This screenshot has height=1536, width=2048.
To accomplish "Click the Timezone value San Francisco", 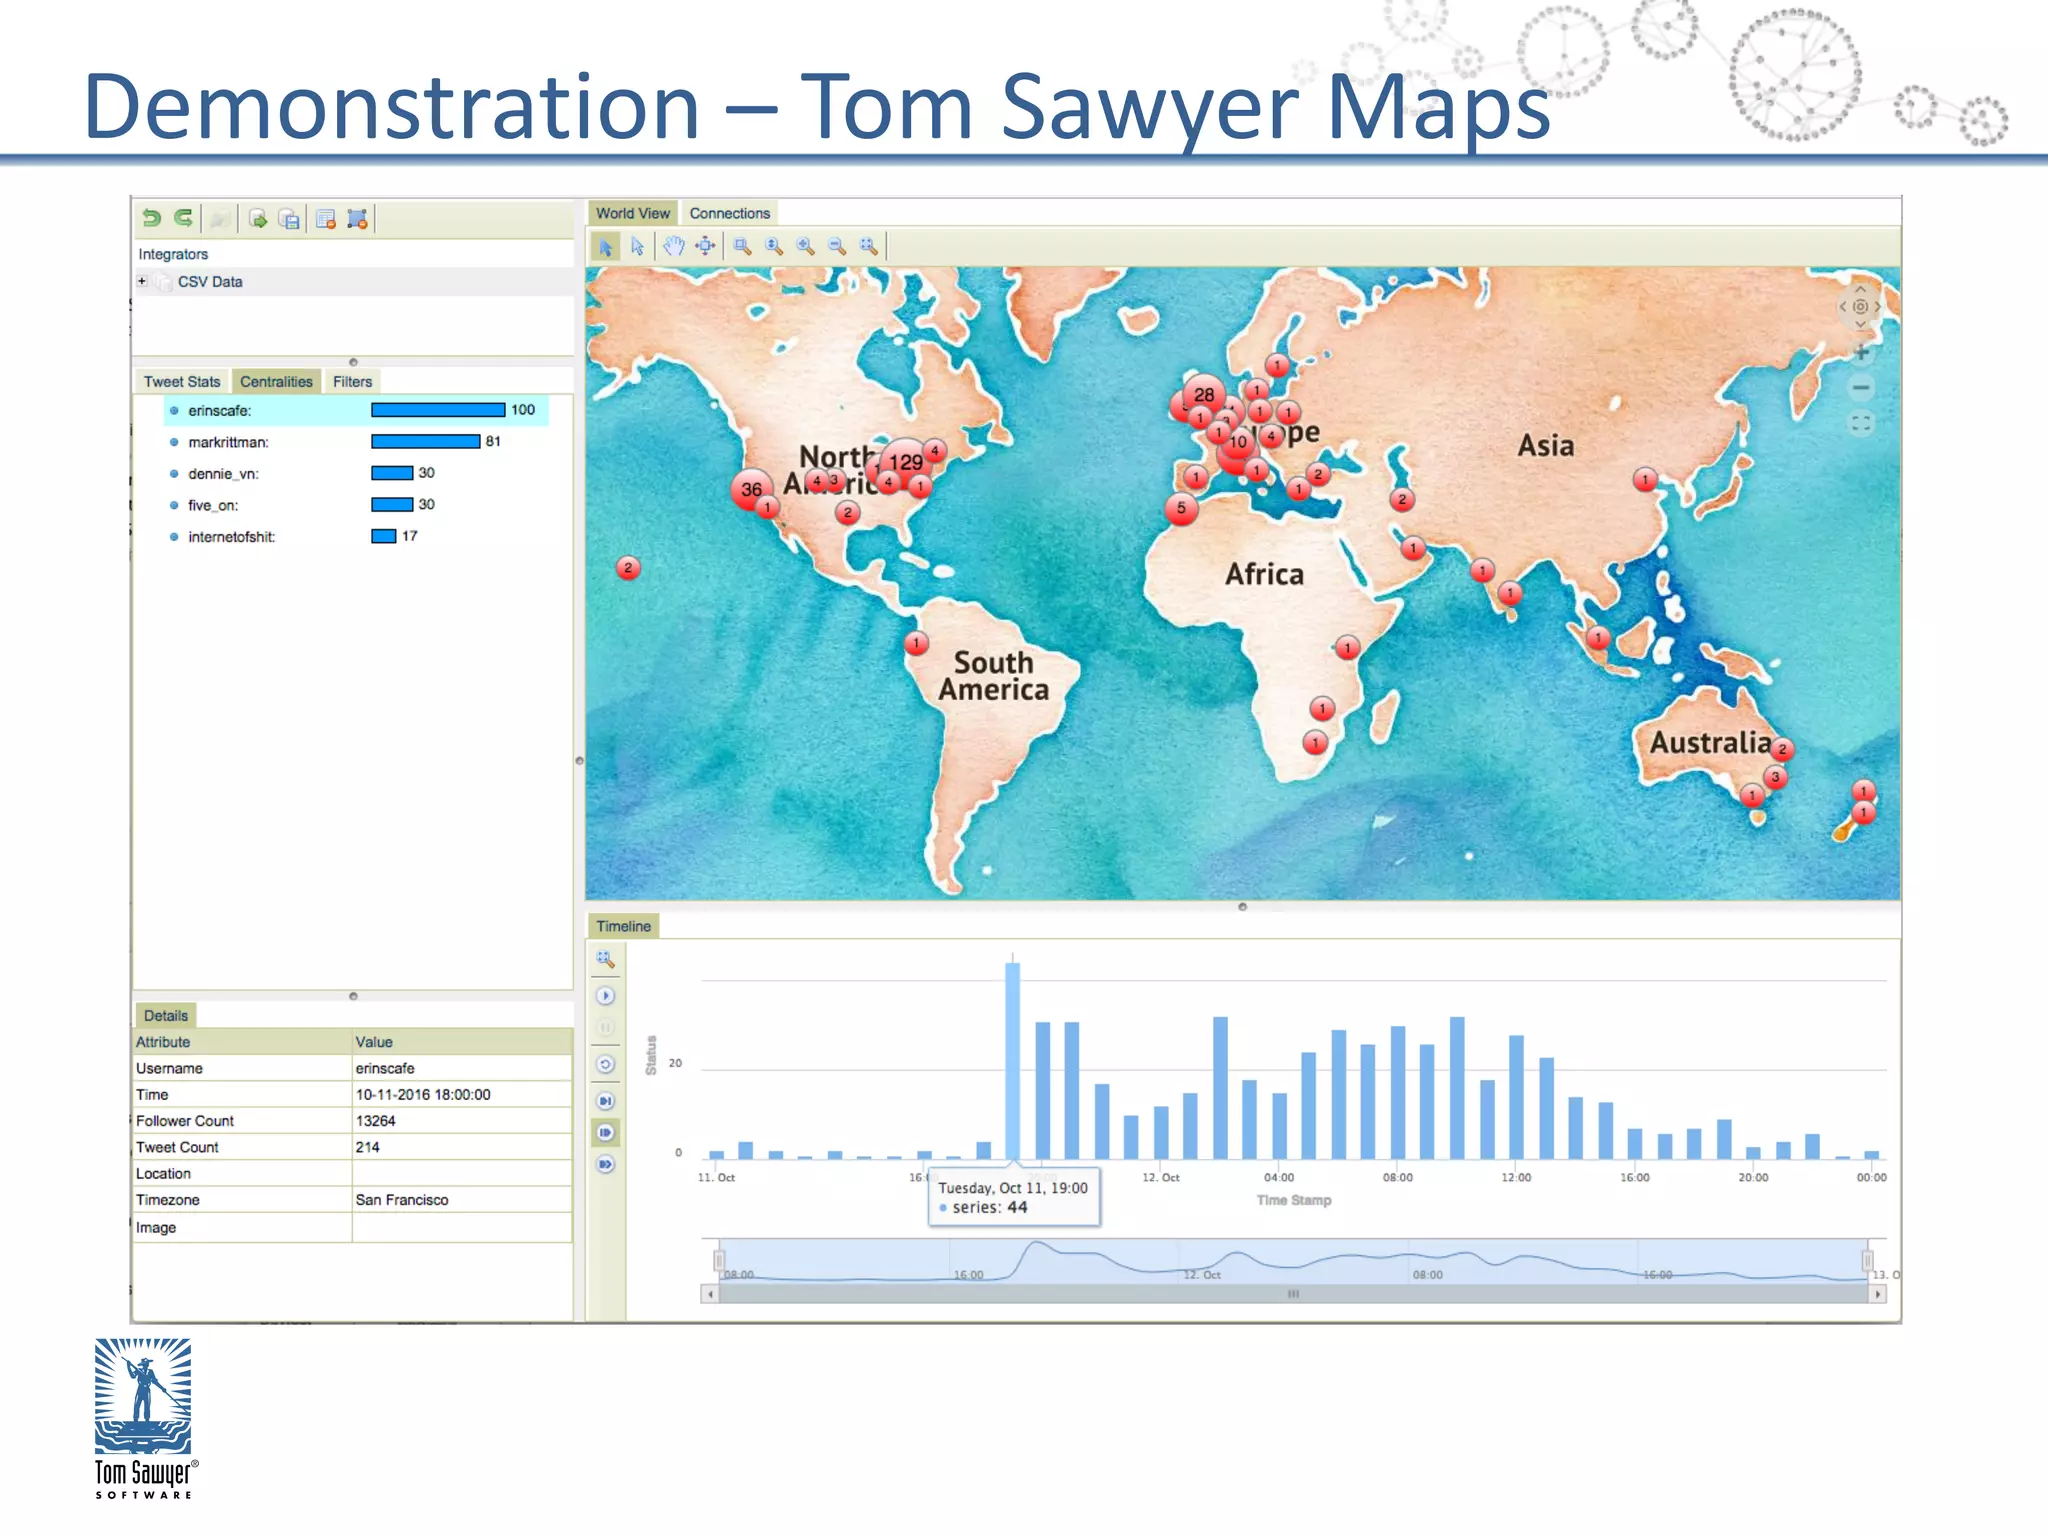I will tap(462, 1200).
